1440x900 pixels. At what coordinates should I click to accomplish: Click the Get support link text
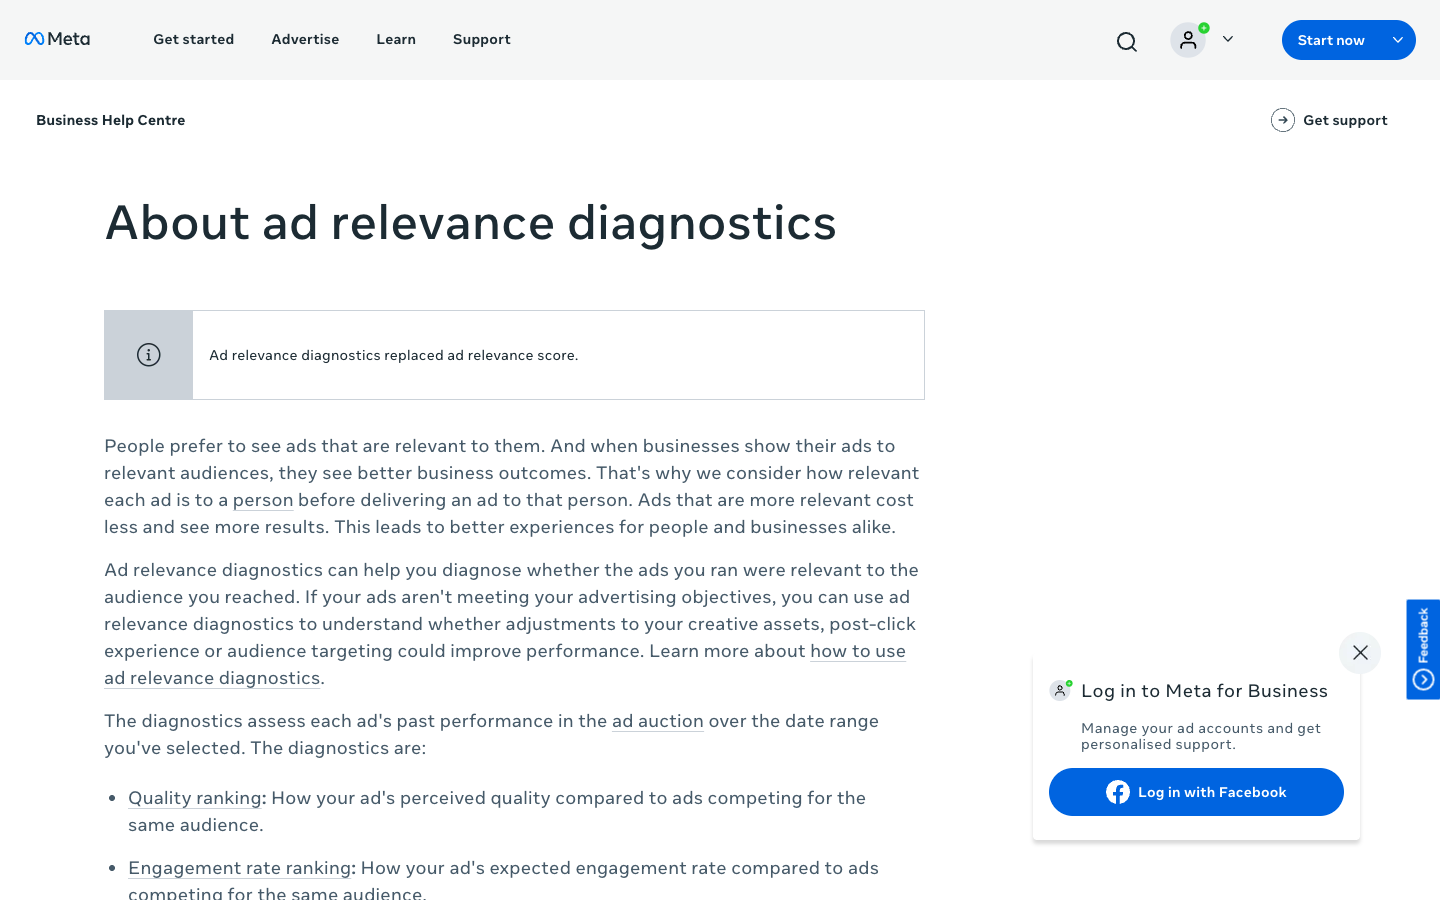click(x=1345, y=120)
